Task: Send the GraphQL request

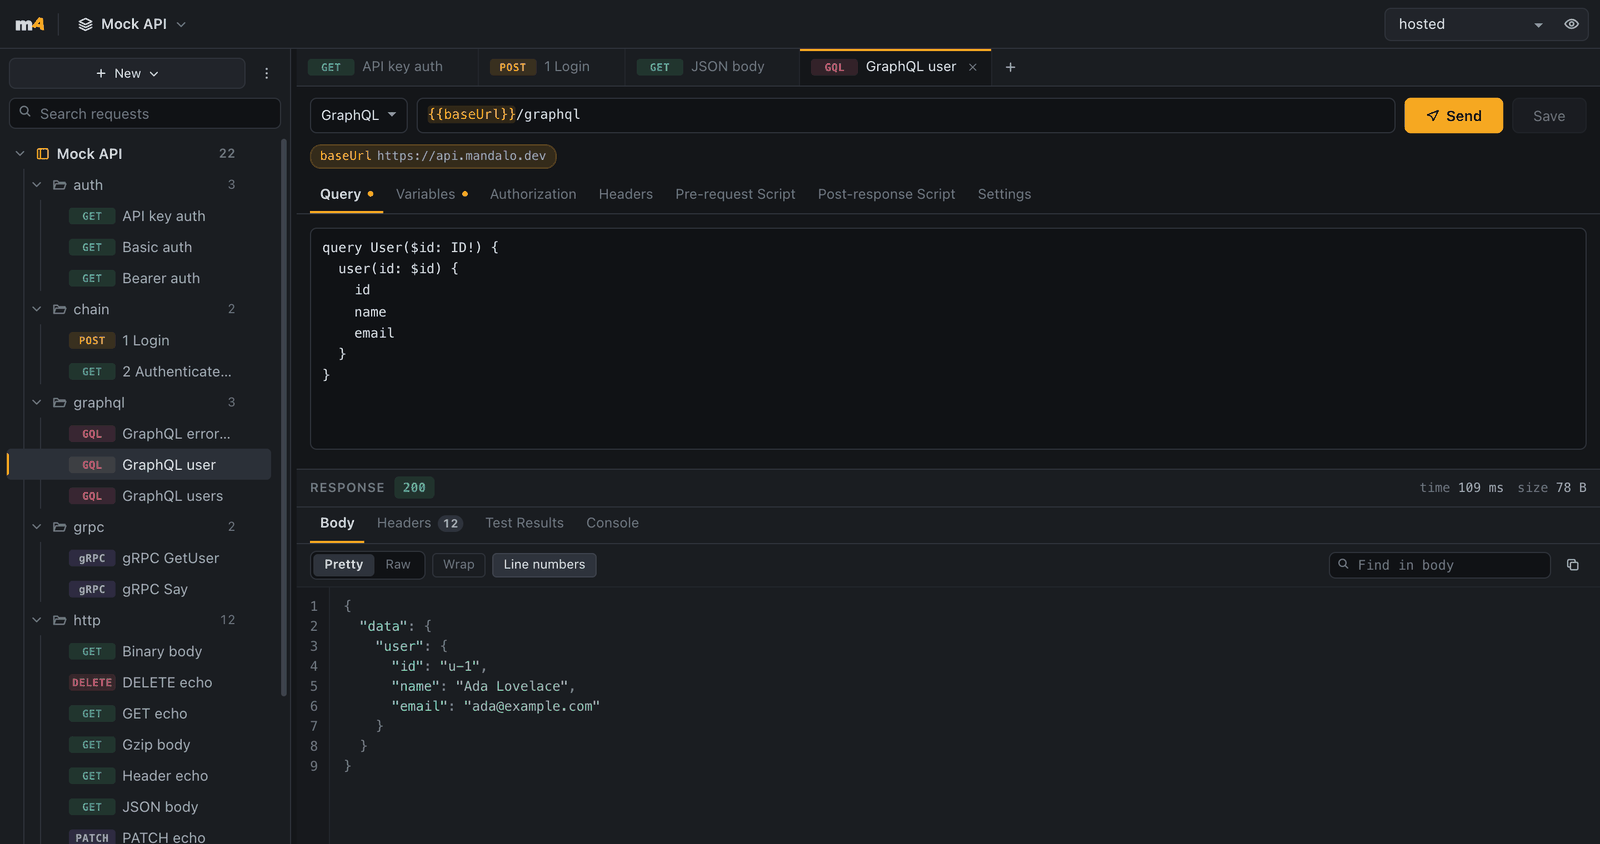Action: click(1453, 116)
